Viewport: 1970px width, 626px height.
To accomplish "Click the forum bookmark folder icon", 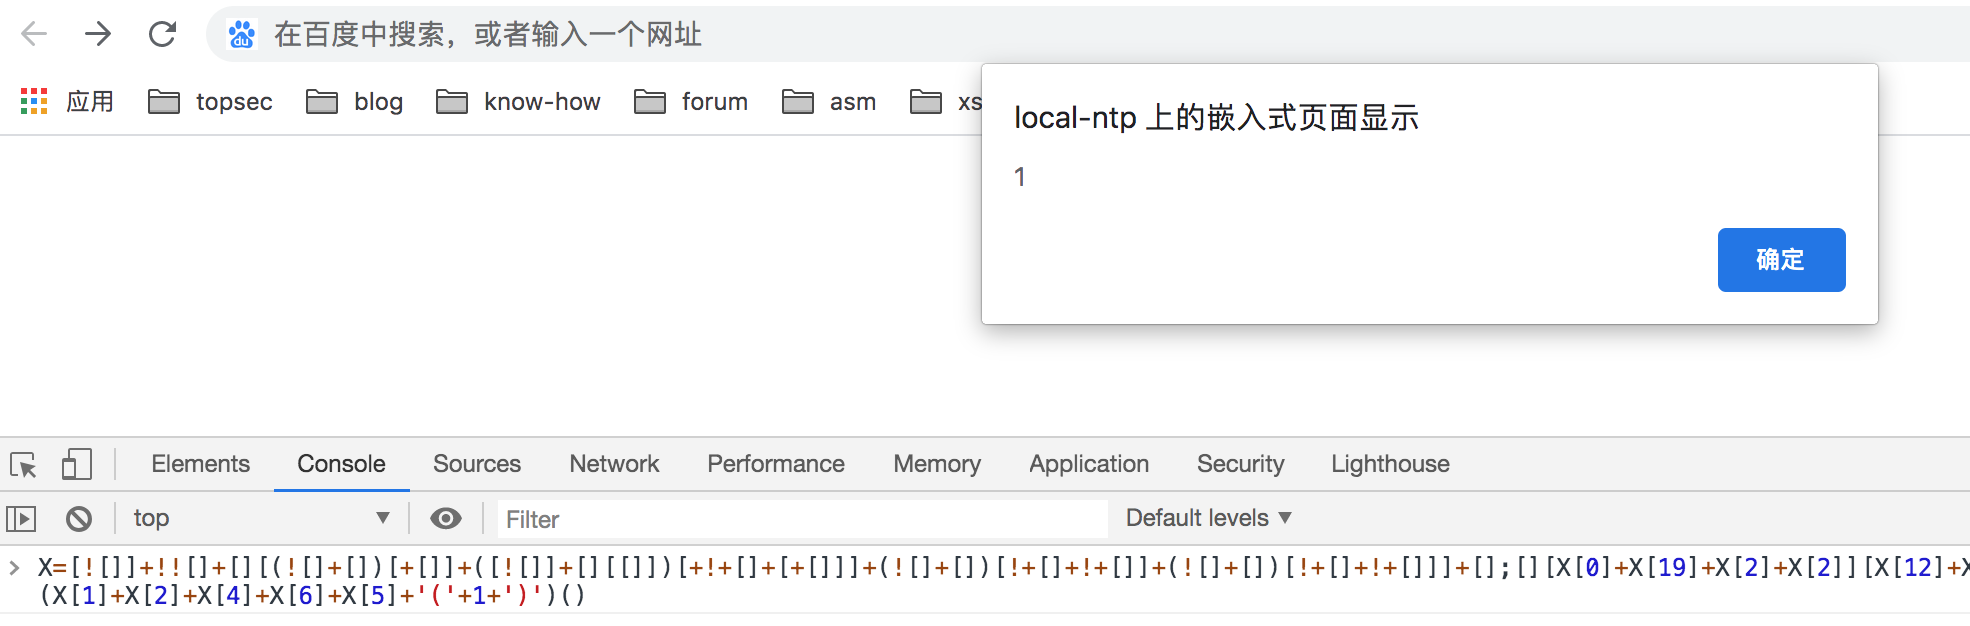I will 650,102.
